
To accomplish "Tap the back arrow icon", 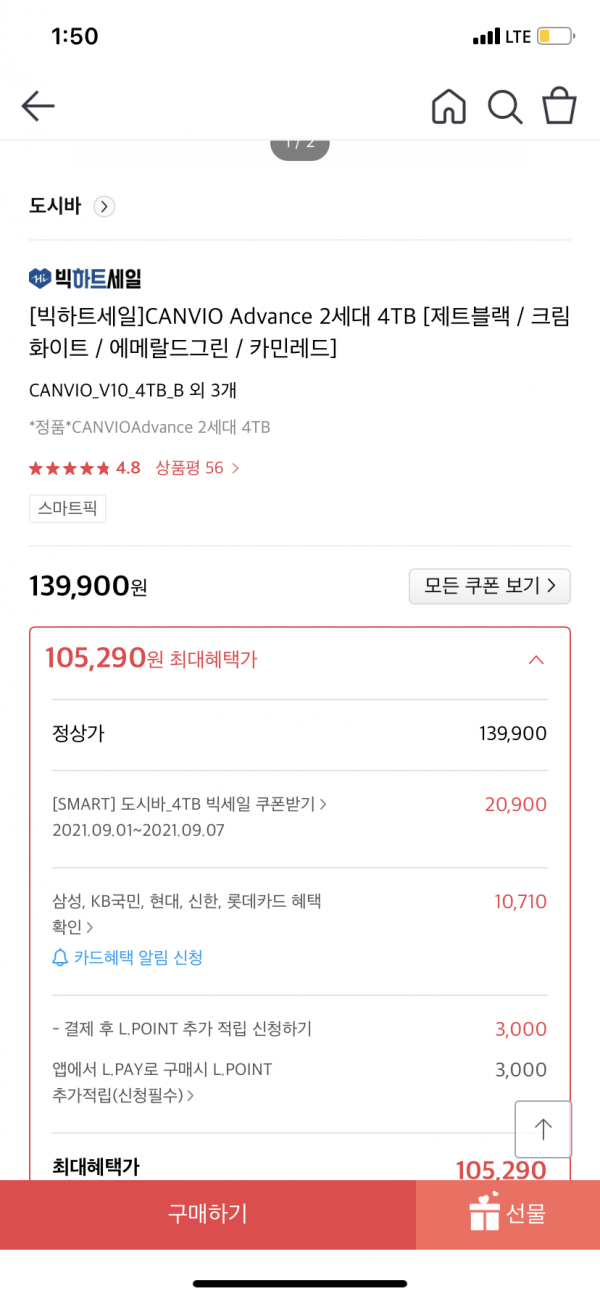I will [x=38, y=106].
